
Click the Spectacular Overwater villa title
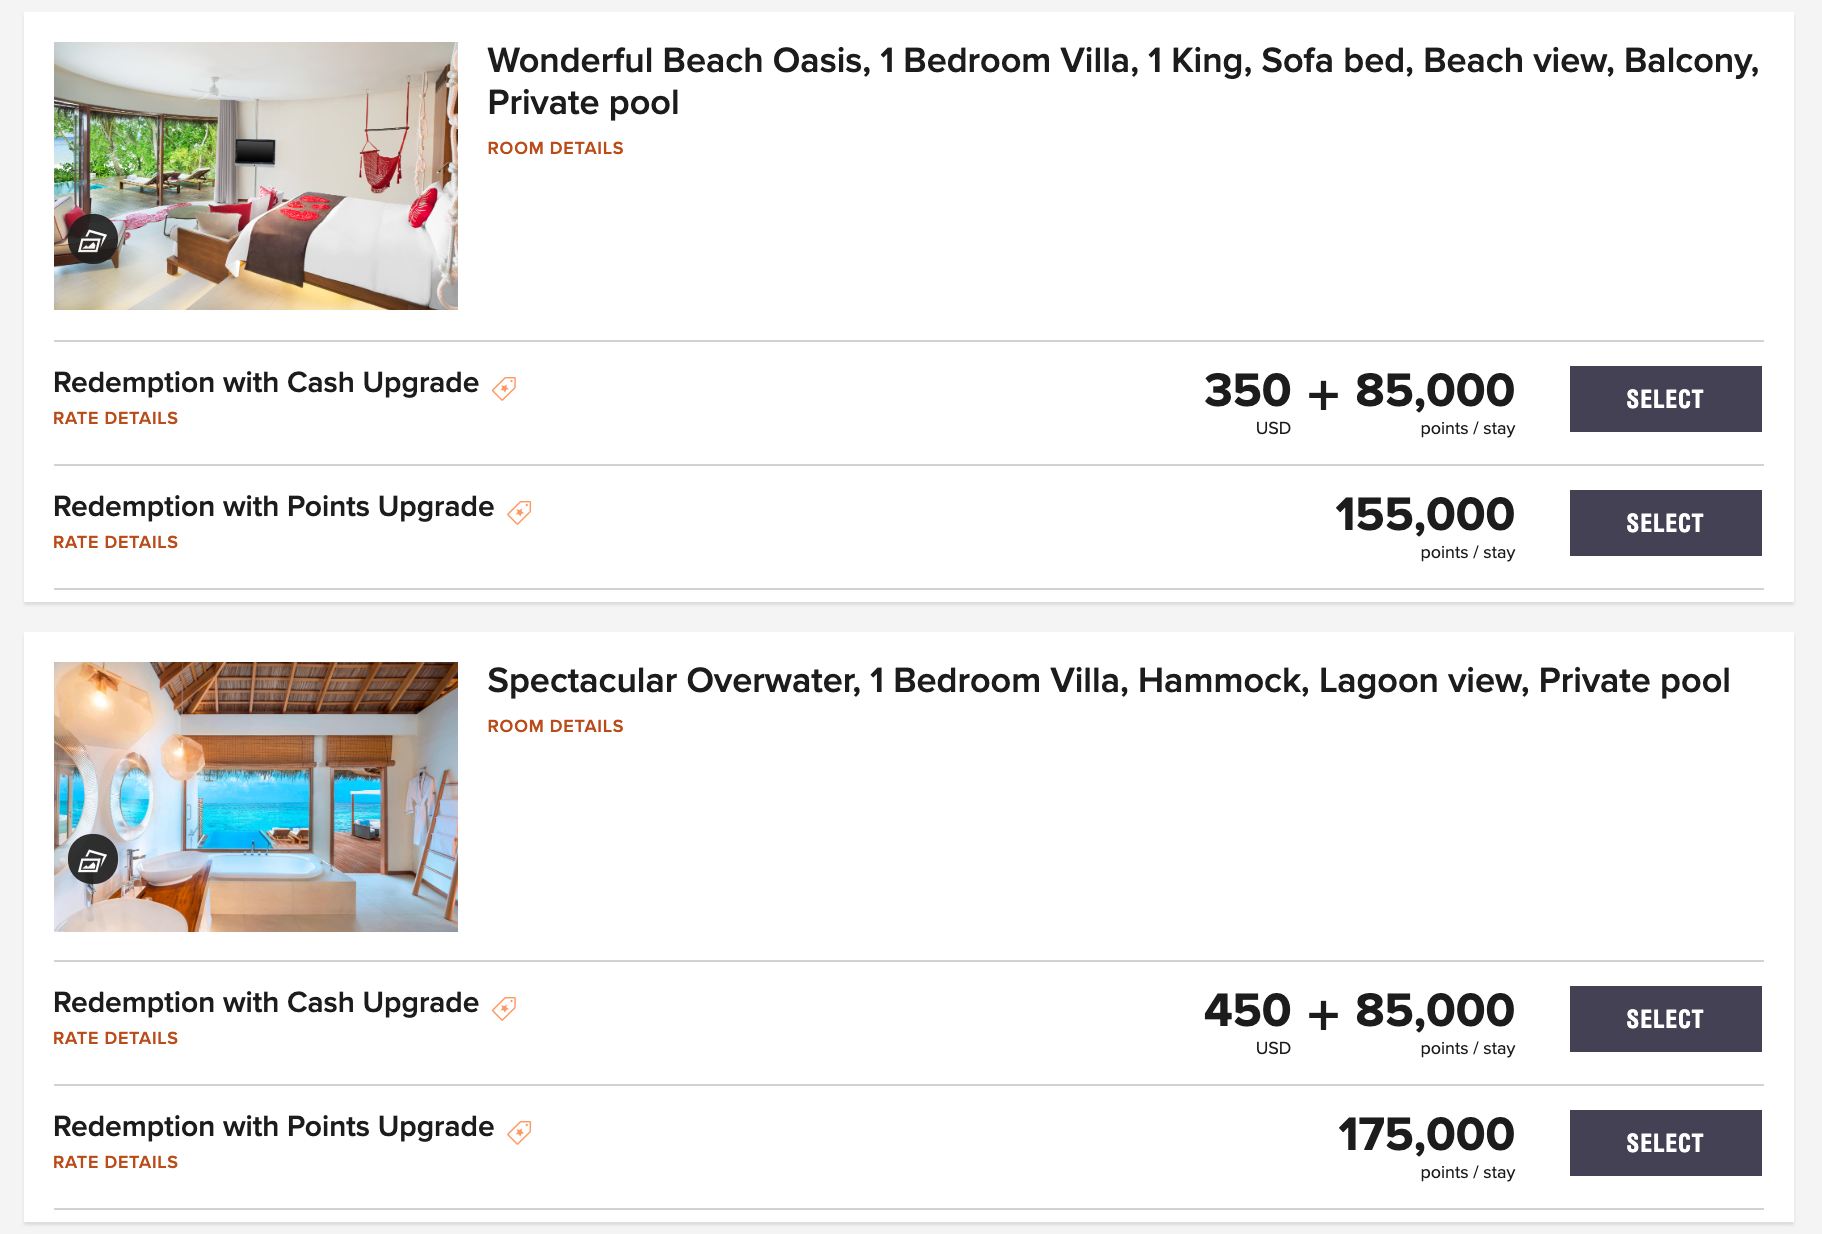1108,681
